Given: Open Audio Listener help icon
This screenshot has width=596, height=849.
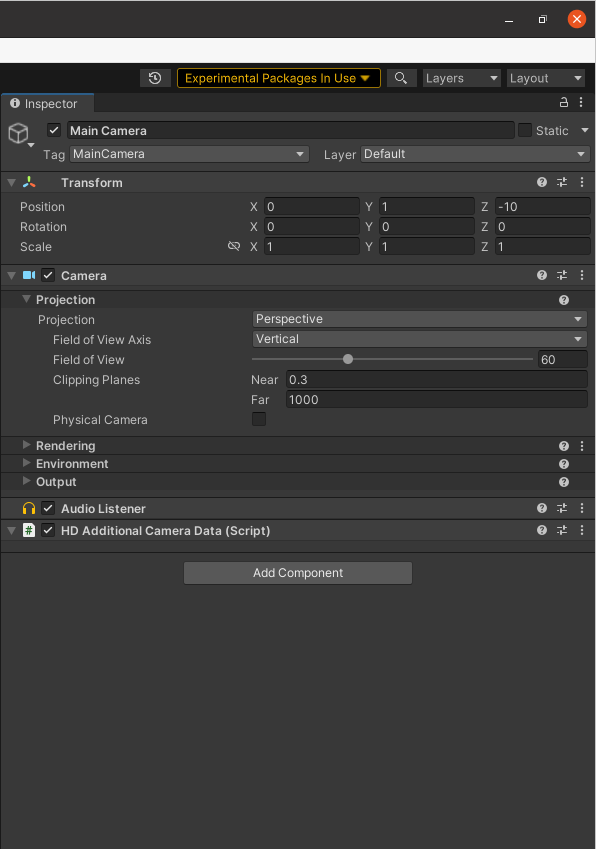Looking at the screenshot, I should pyautogui.click(x=542, y=508).
